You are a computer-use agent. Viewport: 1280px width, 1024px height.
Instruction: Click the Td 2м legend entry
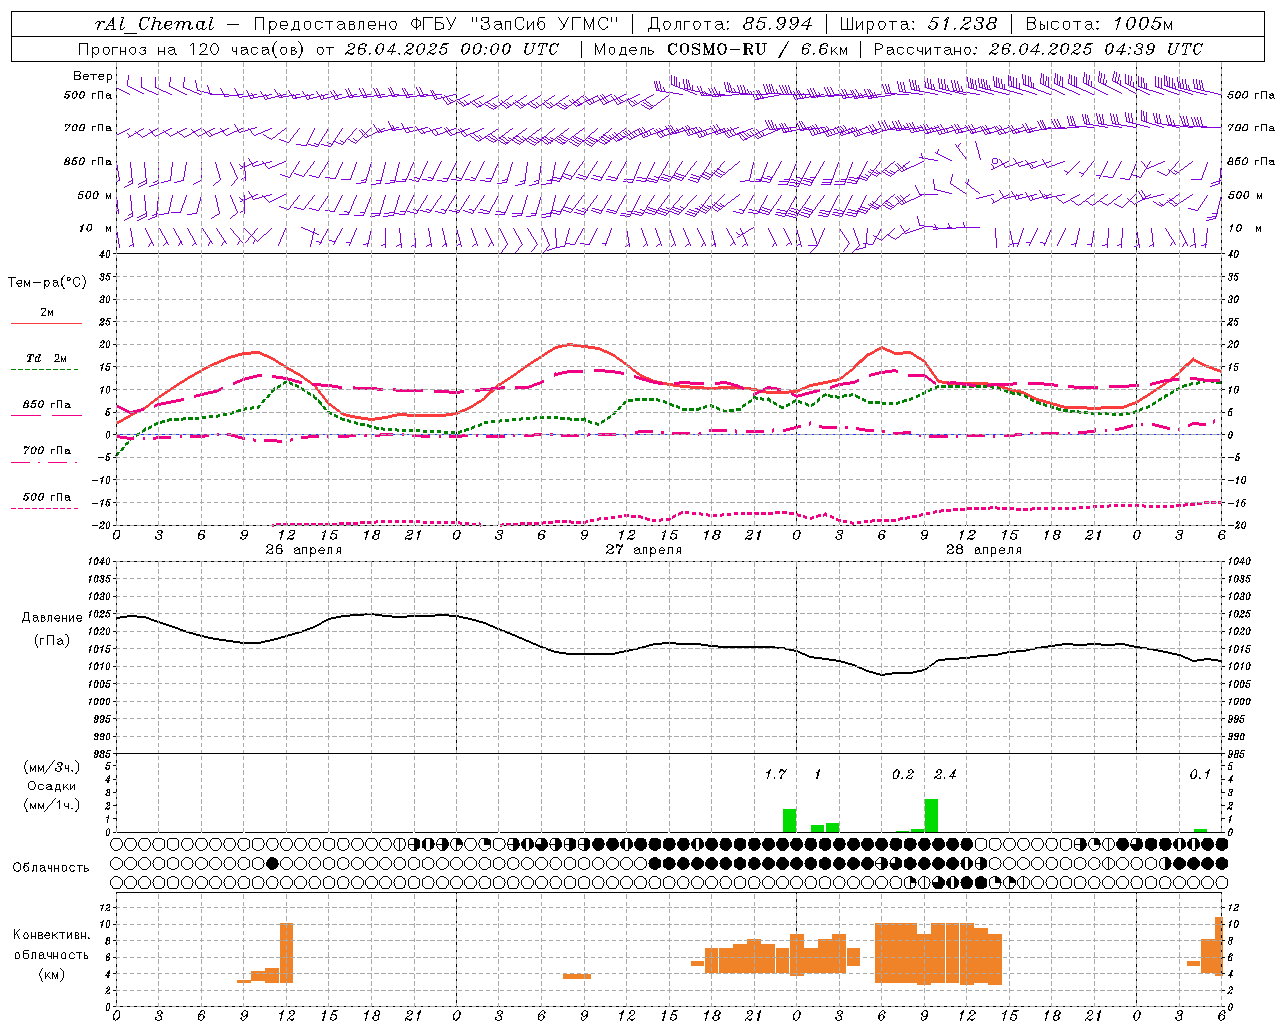coord(46,357)
